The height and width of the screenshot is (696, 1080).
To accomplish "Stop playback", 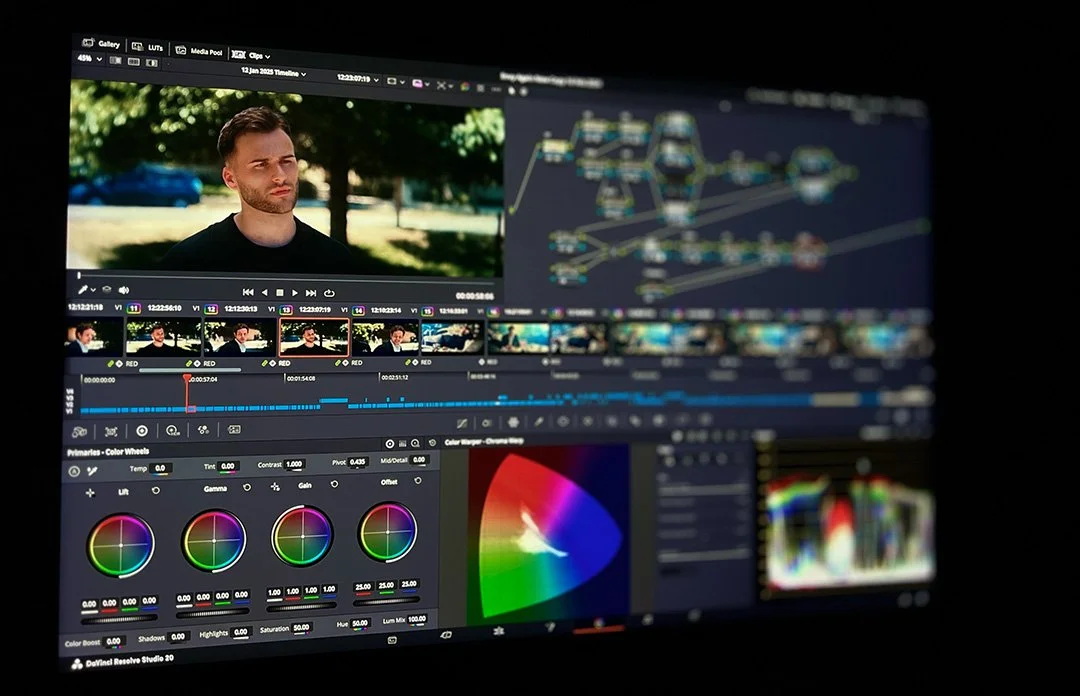I will [x=280, y=293].
